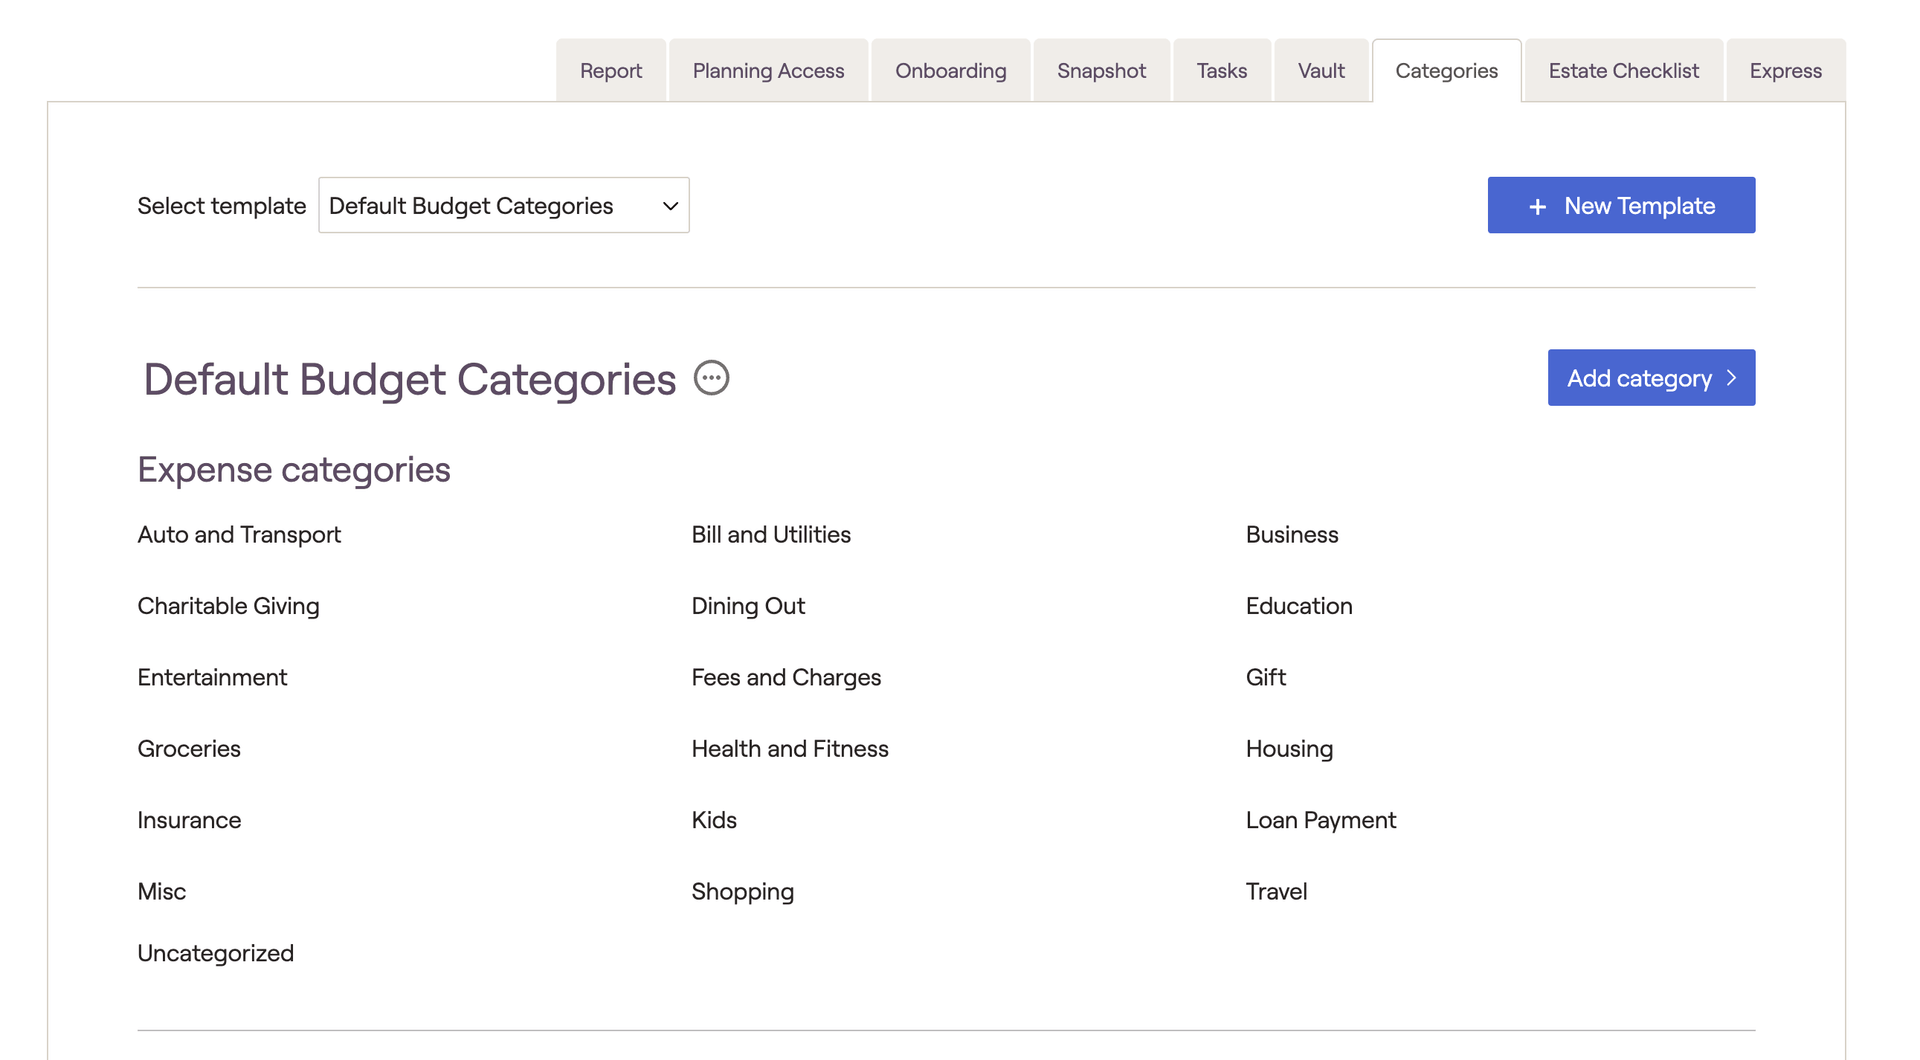Select the Snapshot tab
This screenshot has width=1920, height=1060.
coord(1101,71)
